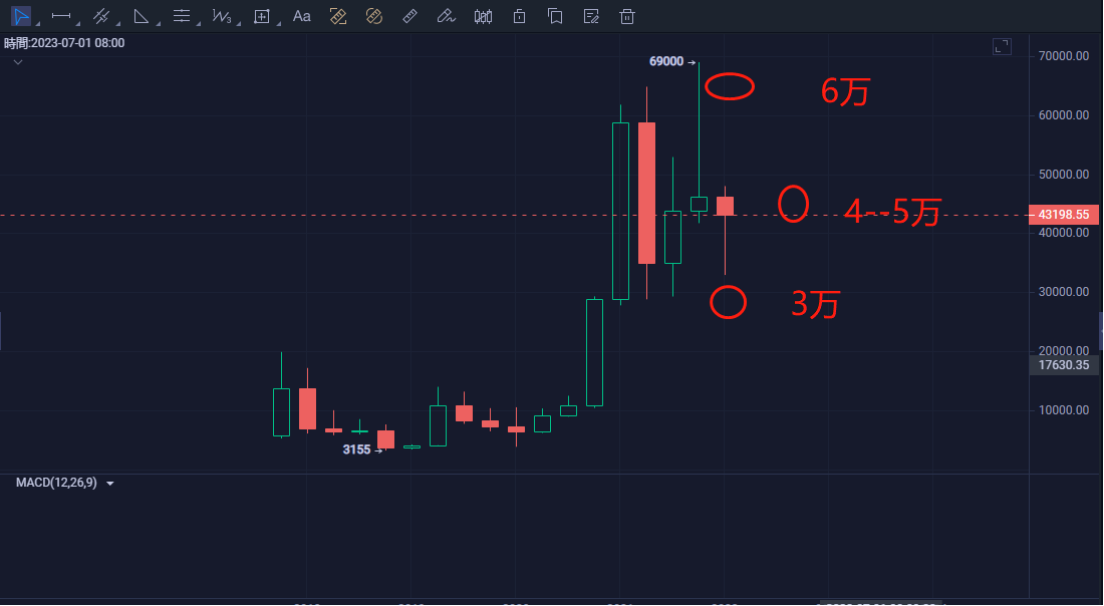Click the lock drawings icon
Viewport: 1104px width, 606px height.
coord(520,15)
